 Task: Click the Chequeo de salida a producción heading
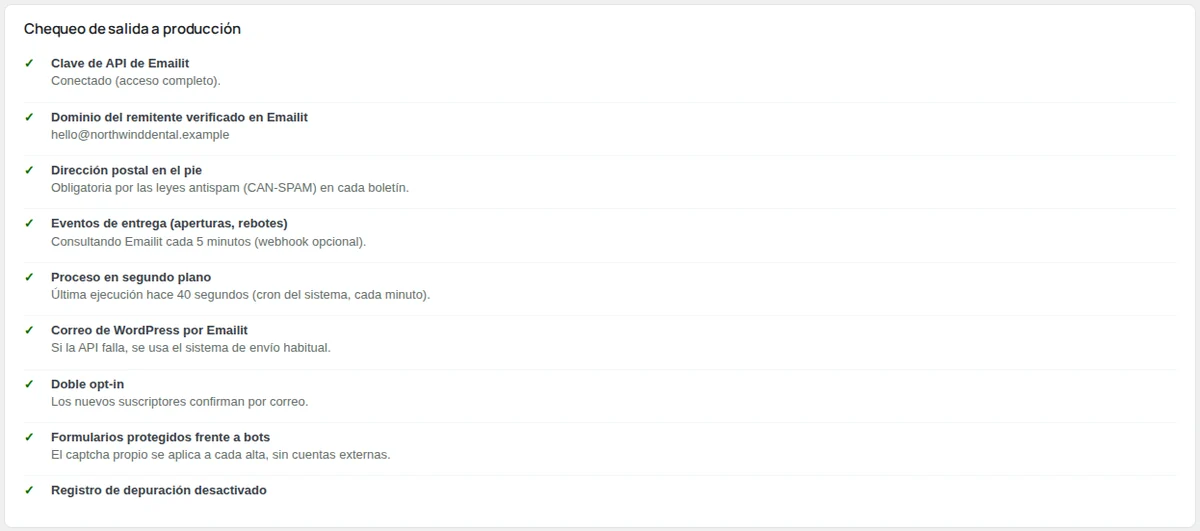[x=132, y=29]
